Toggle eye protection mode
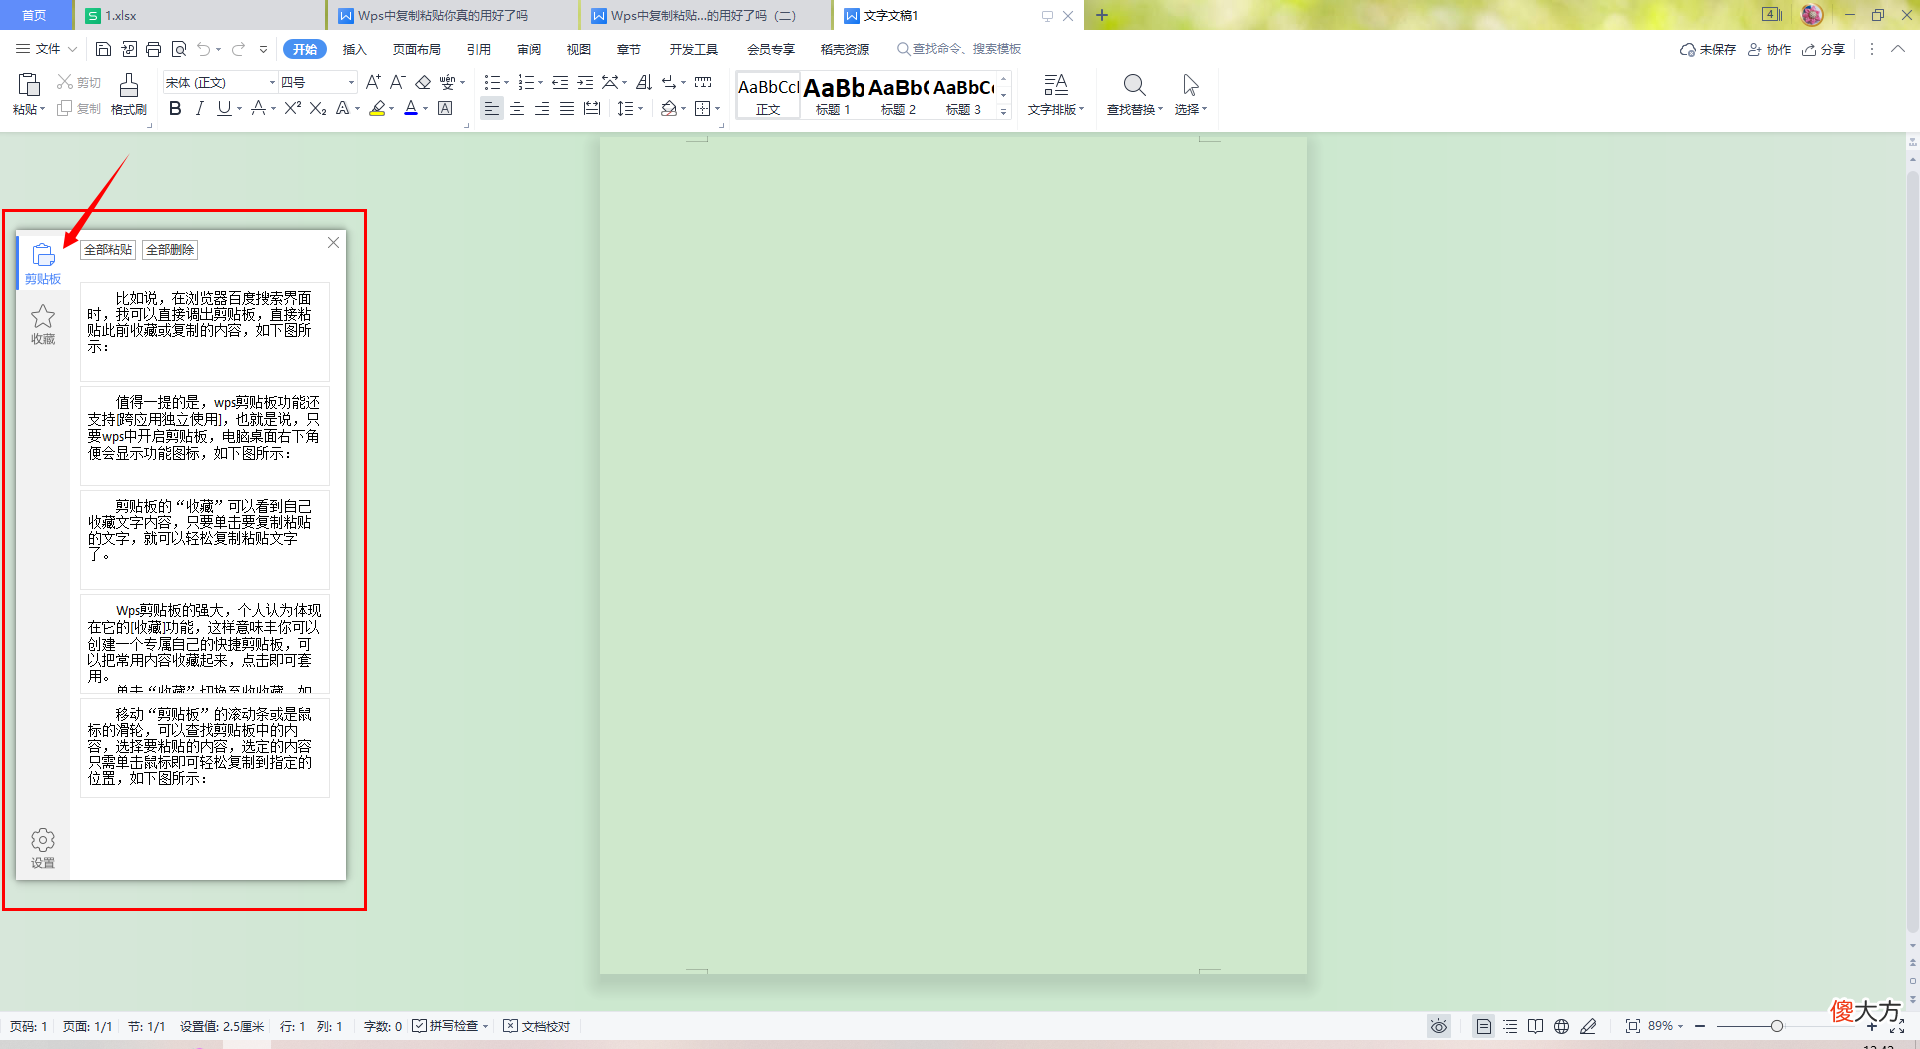 (x=1438, y=1026)
